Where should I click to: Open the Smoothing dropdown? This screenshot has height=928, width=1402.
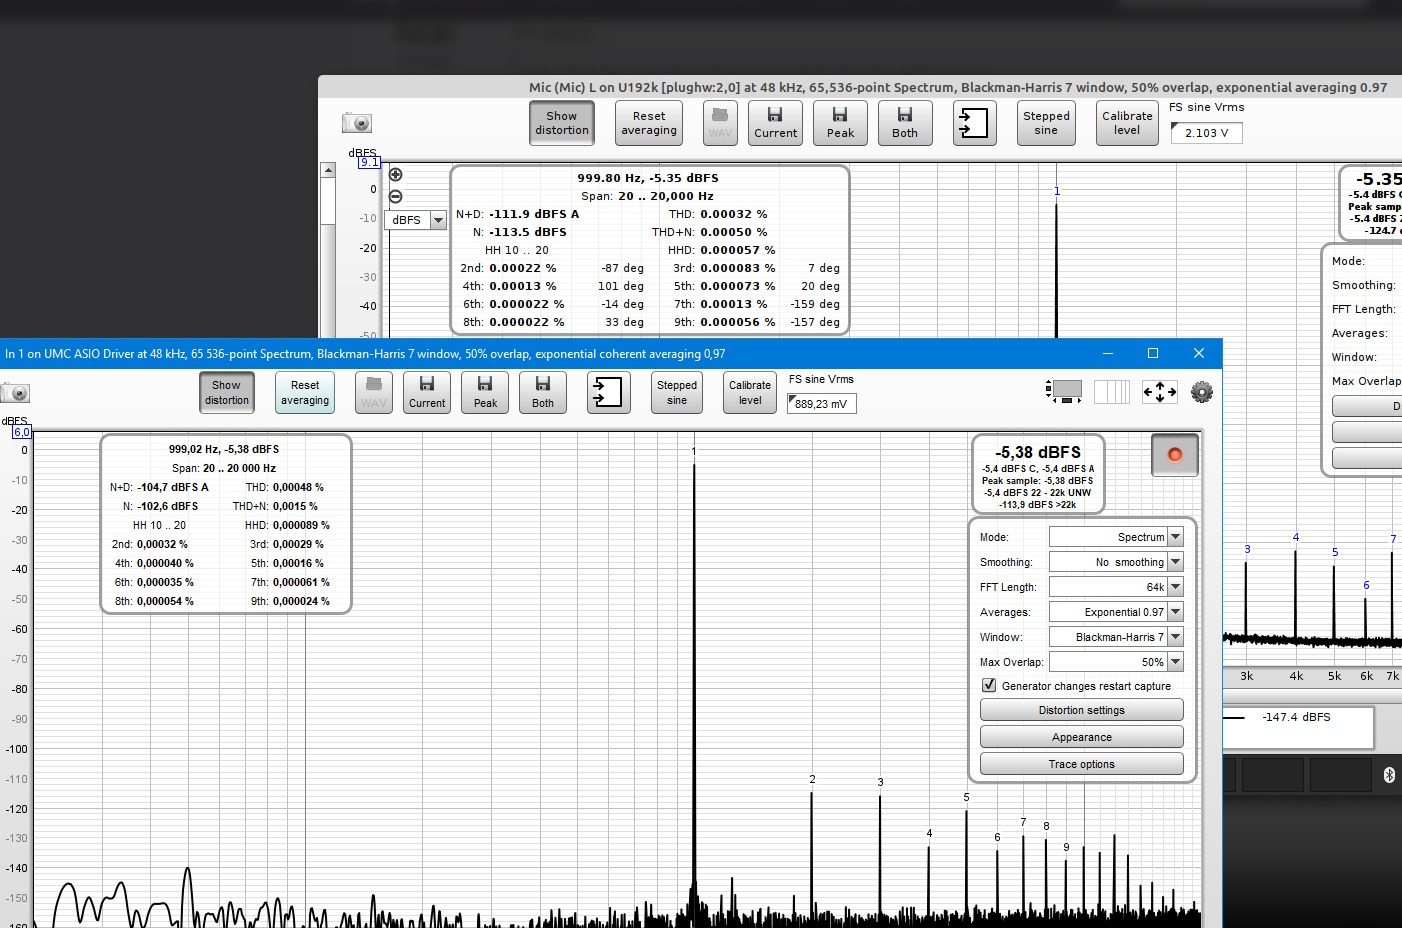pos(1115,562)
